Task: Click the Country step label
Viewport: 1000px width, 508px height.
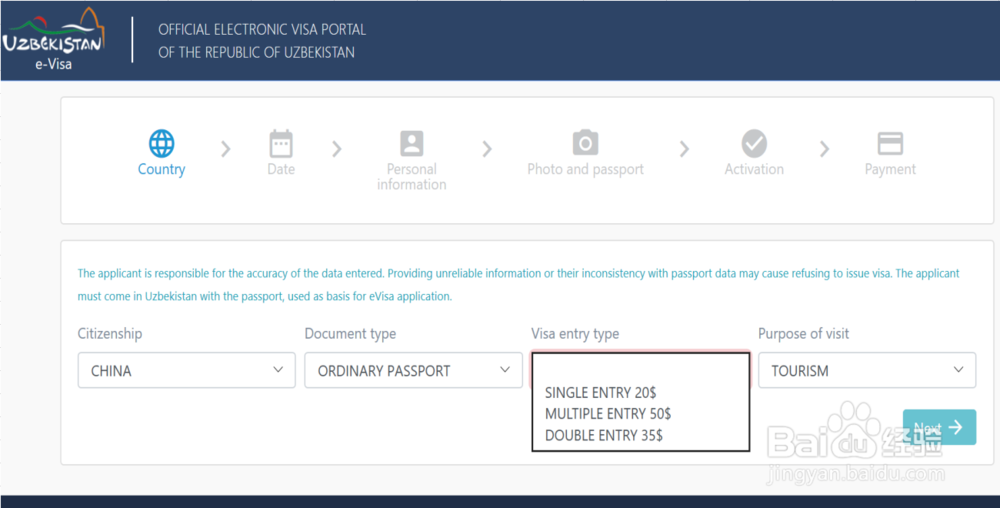Action: coord(161,170)
